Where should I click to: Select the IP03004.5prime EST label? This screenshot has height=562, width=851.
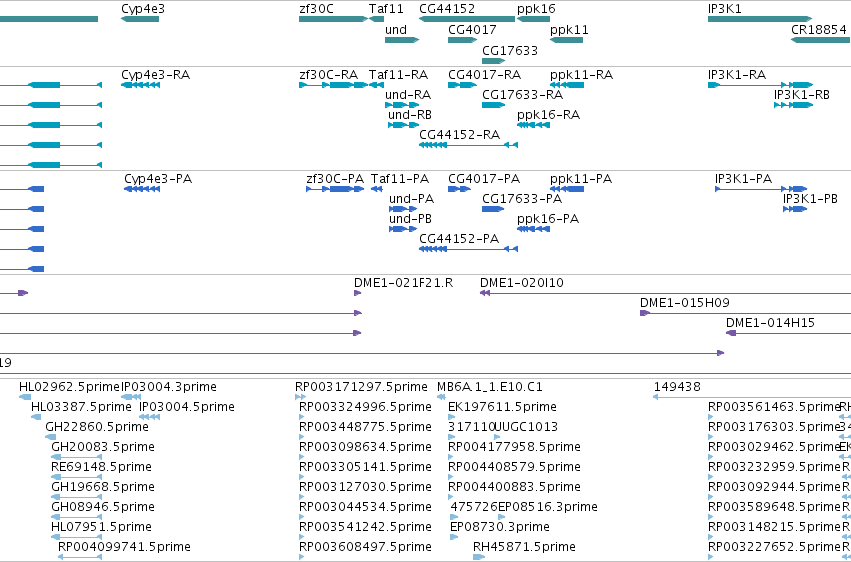click(x=187, y=407)
